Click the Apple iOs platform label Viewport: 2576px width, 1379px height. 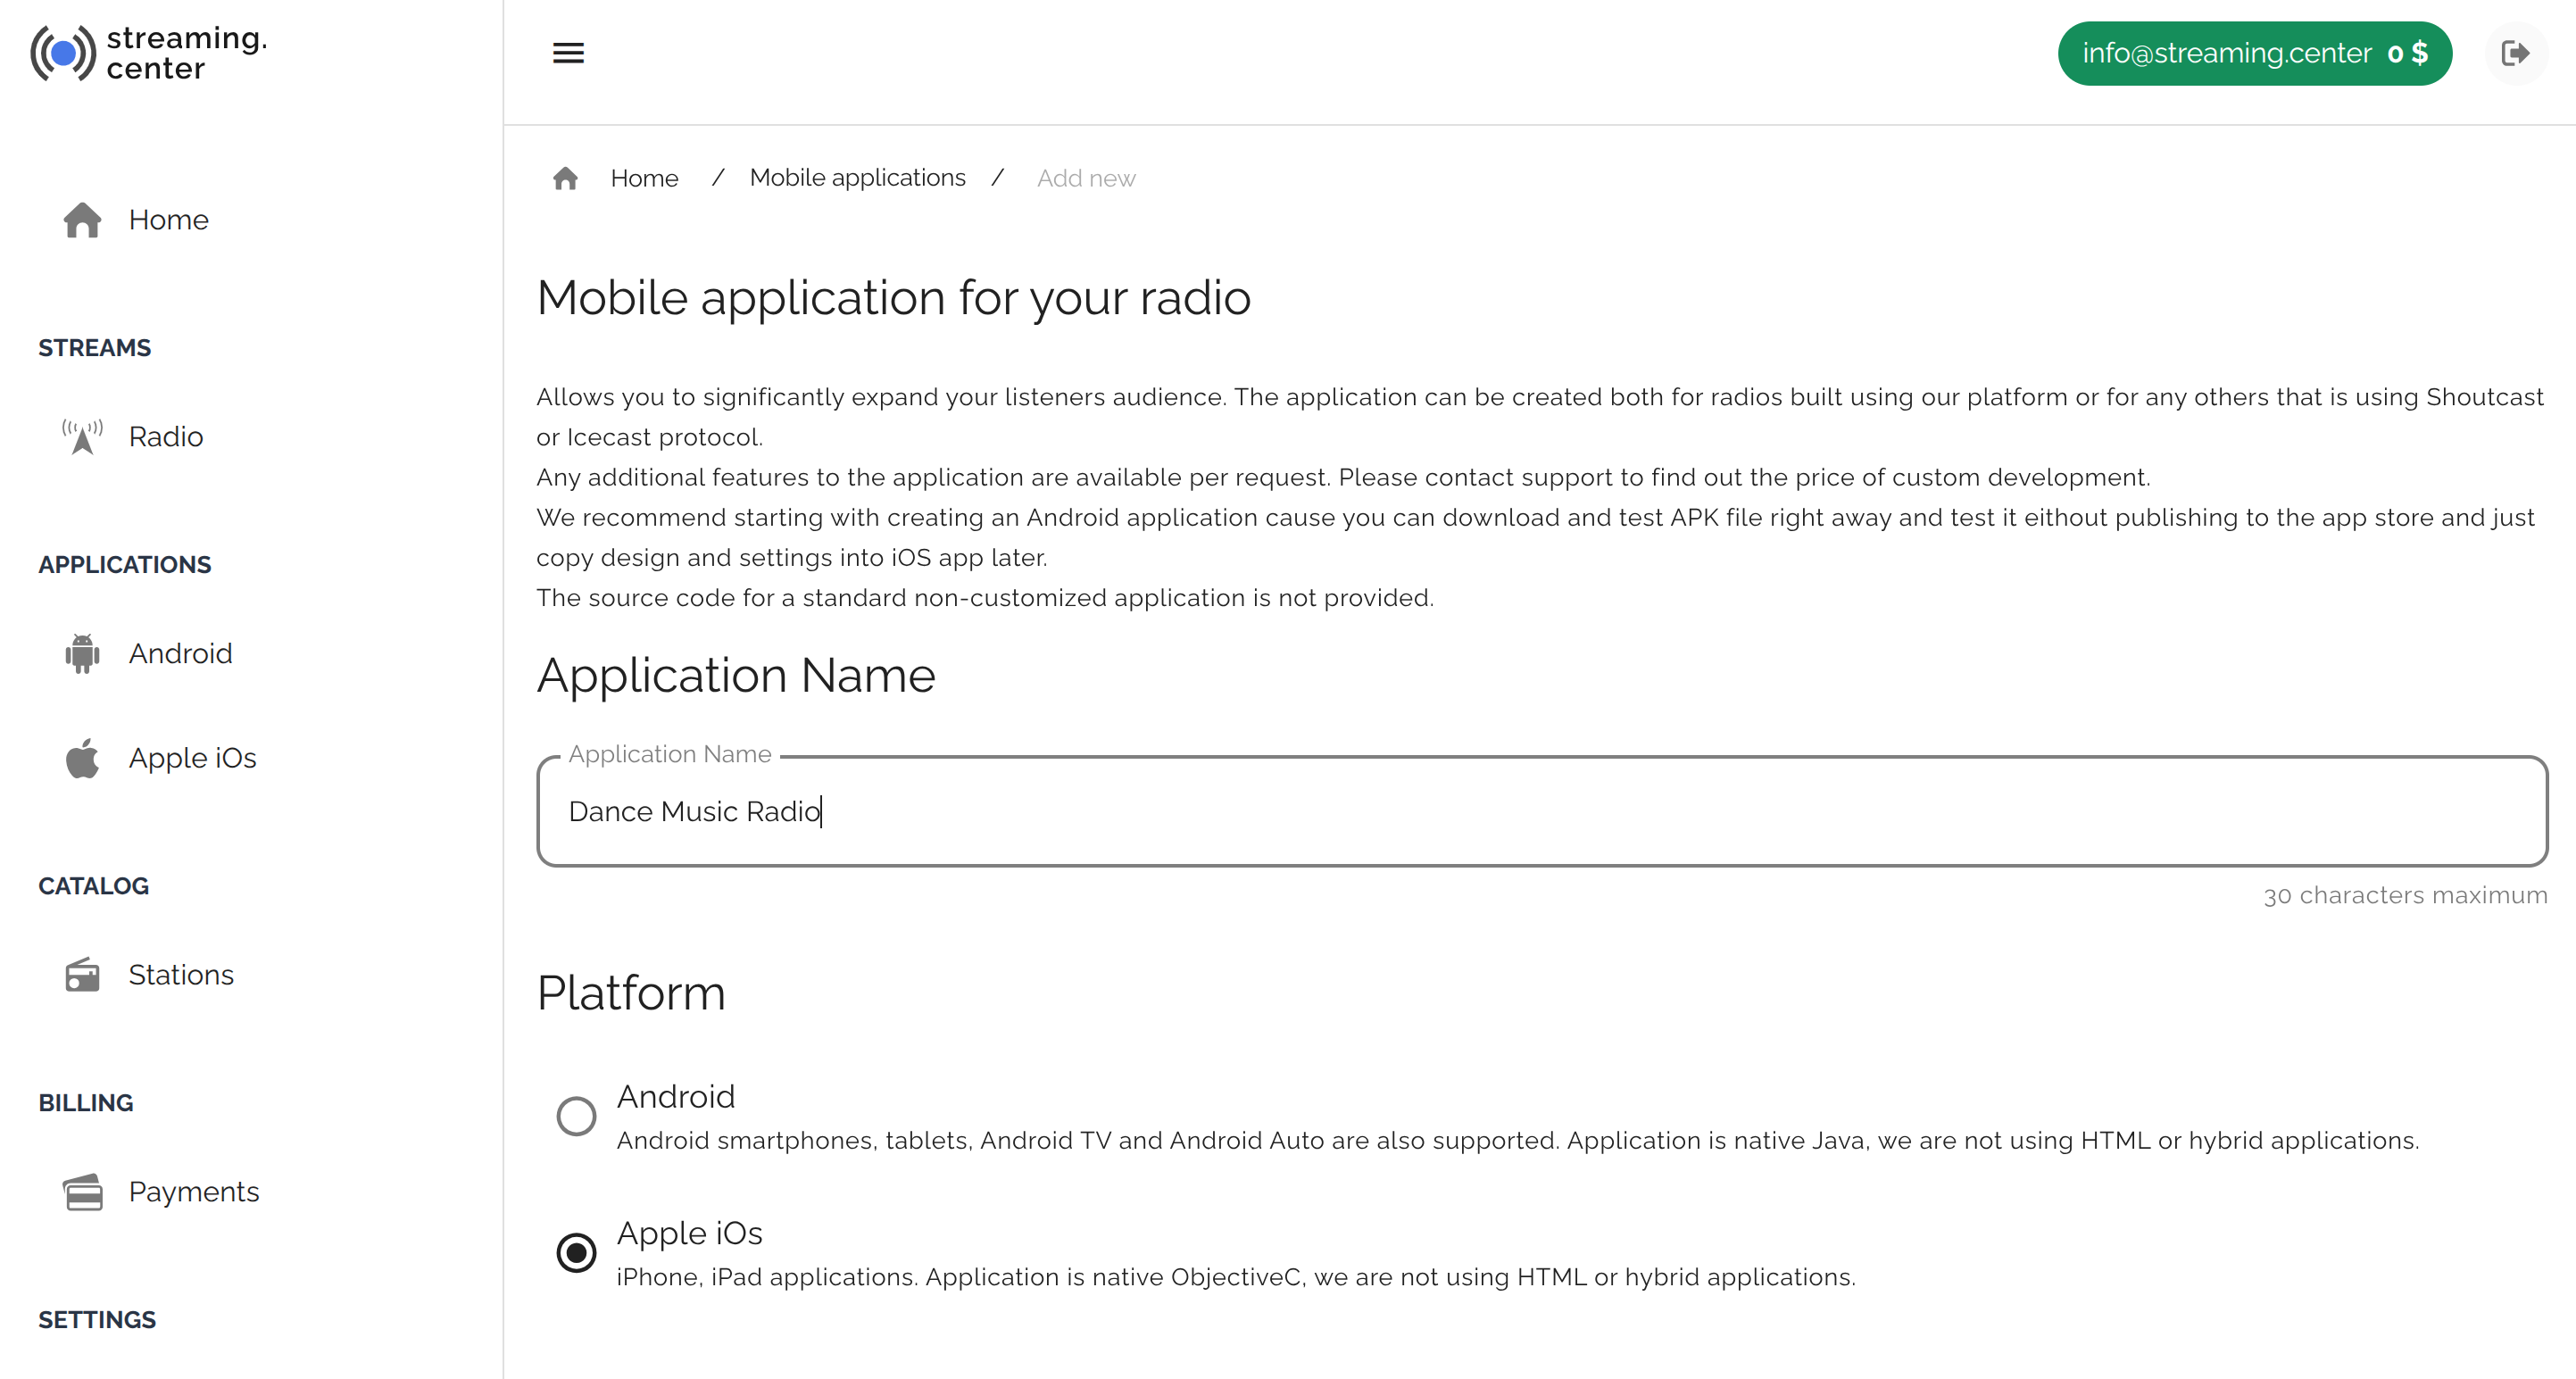689,1234
